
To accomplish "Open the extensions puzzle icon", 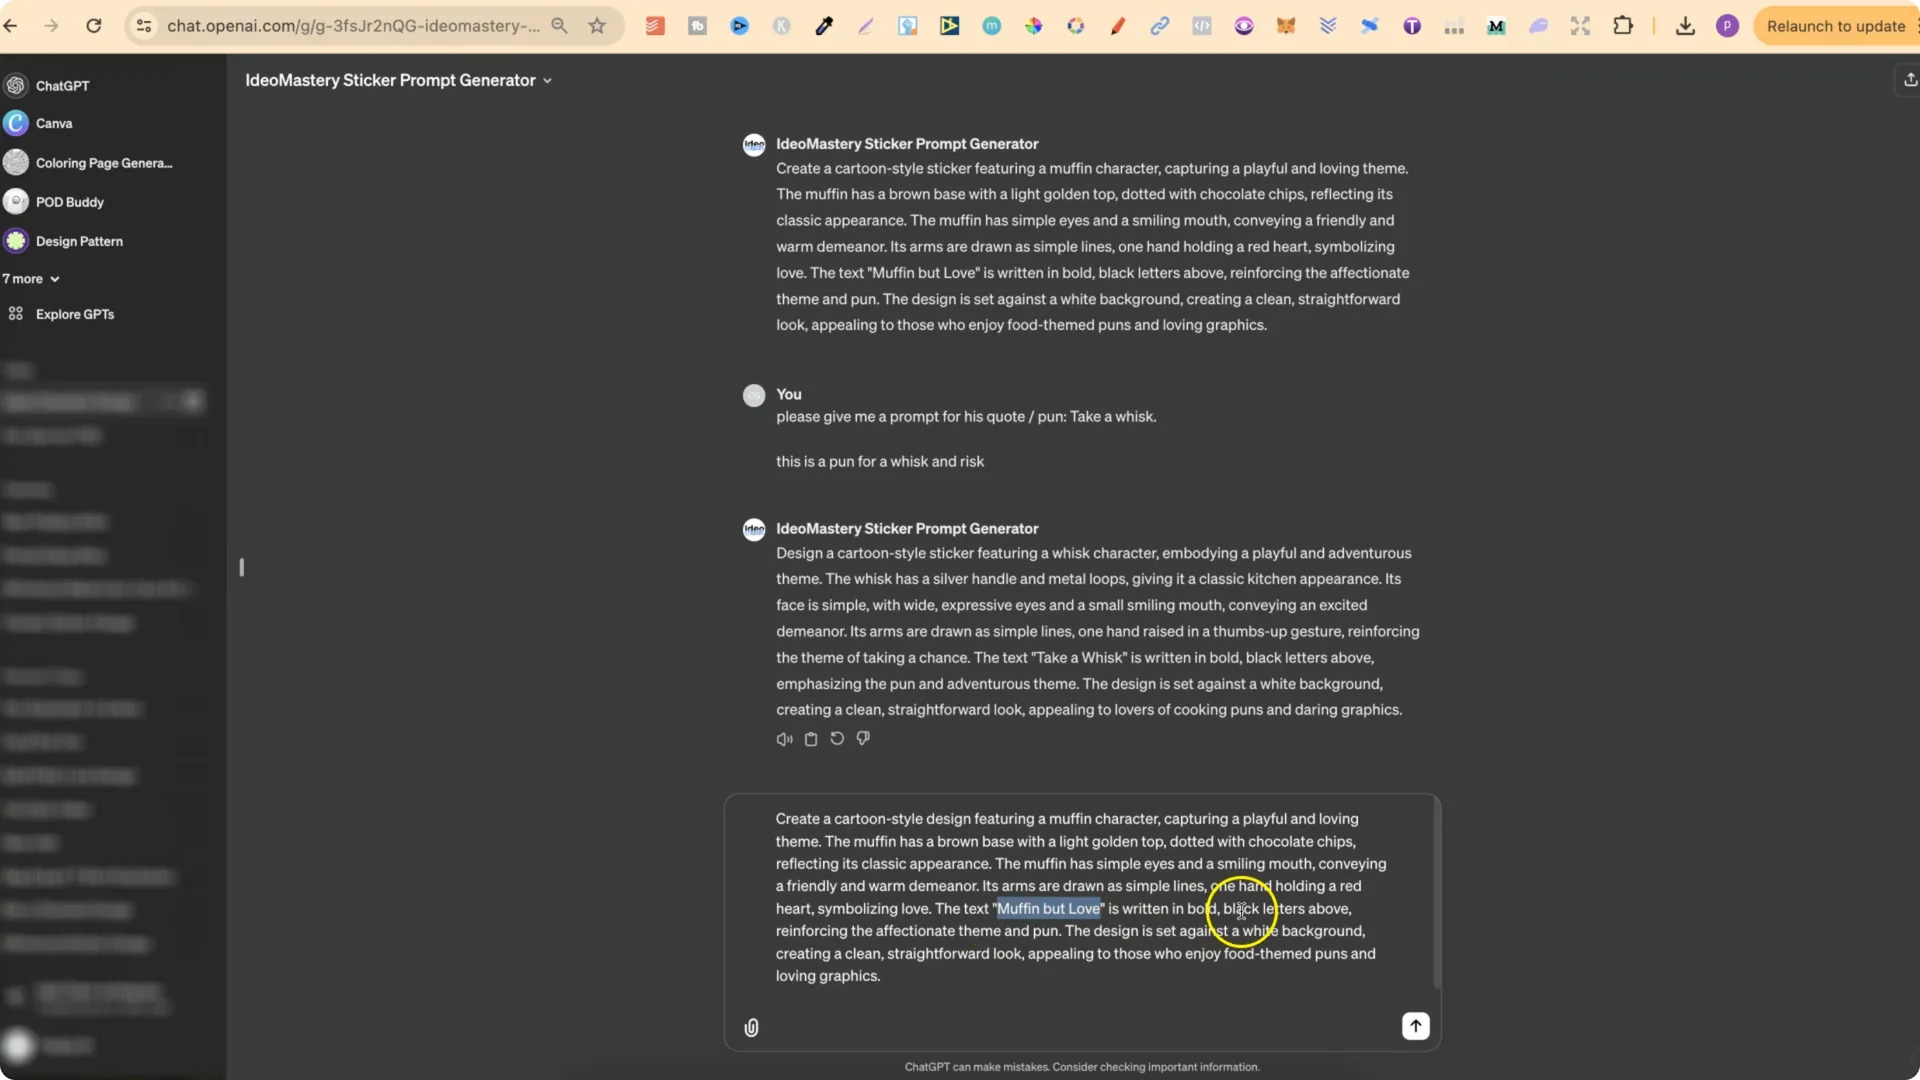I will (1623, 26).
